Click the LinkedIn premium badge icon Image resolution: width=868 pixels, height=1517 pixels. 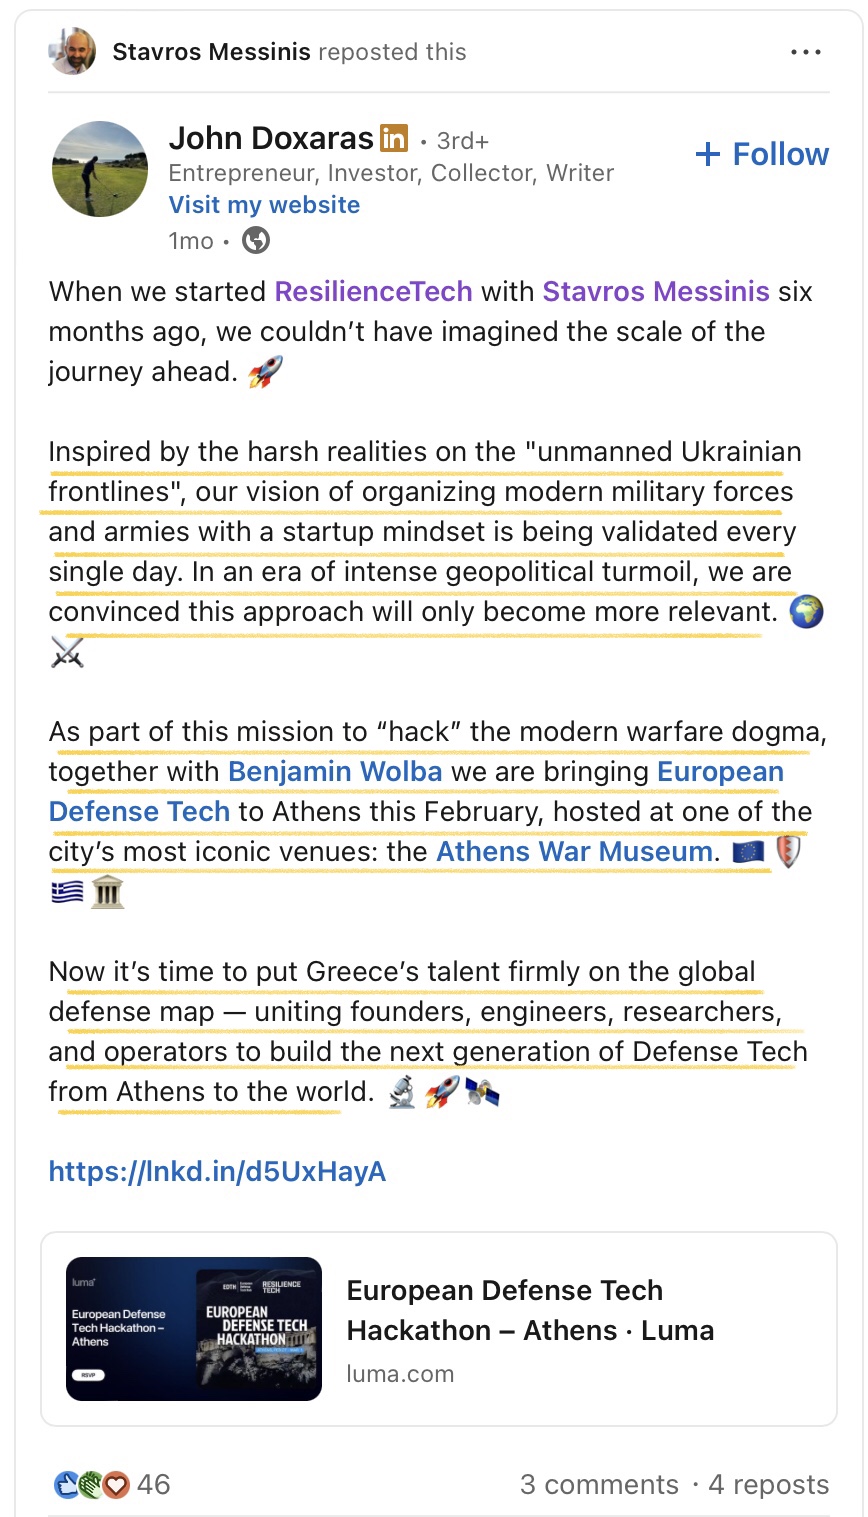(394, 138)
